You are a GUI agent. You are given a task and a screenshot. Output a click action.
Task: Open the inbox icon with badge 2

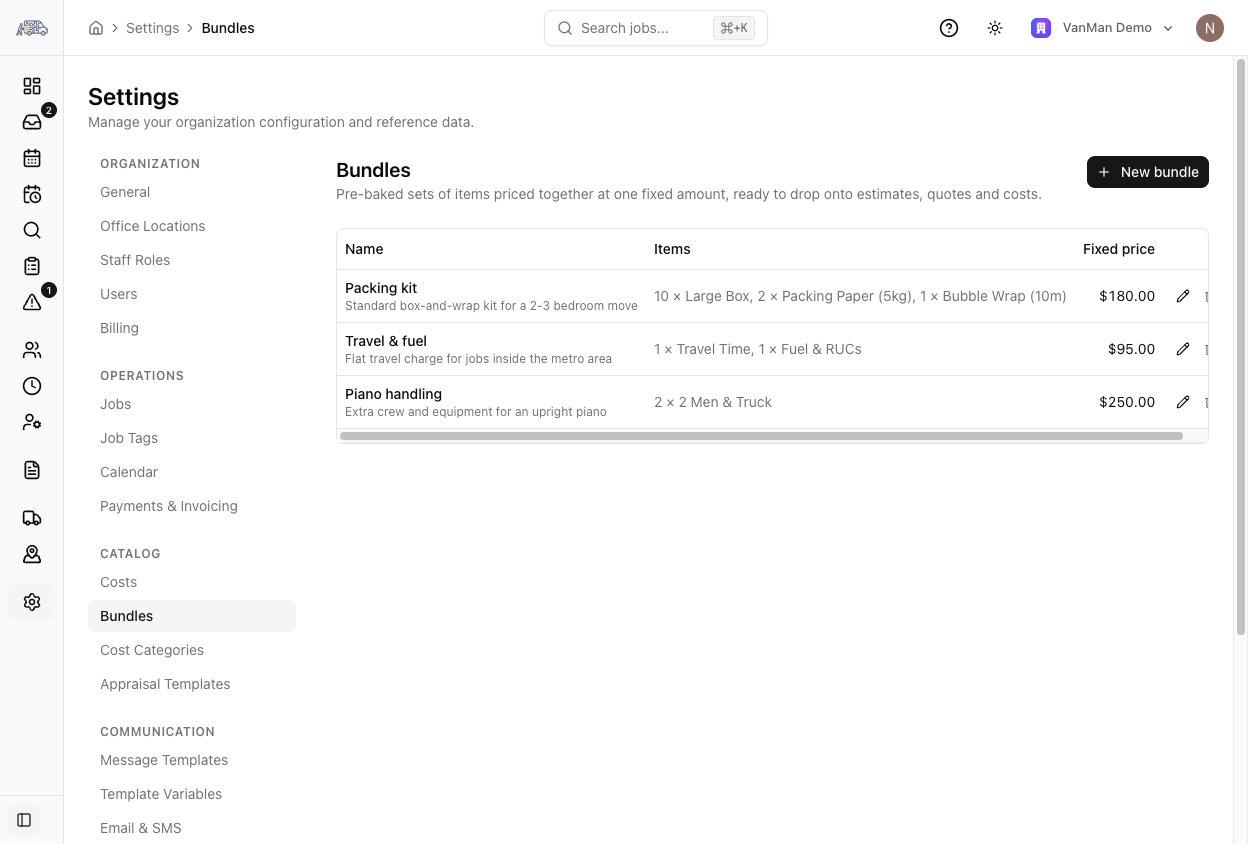pos(32,122)
